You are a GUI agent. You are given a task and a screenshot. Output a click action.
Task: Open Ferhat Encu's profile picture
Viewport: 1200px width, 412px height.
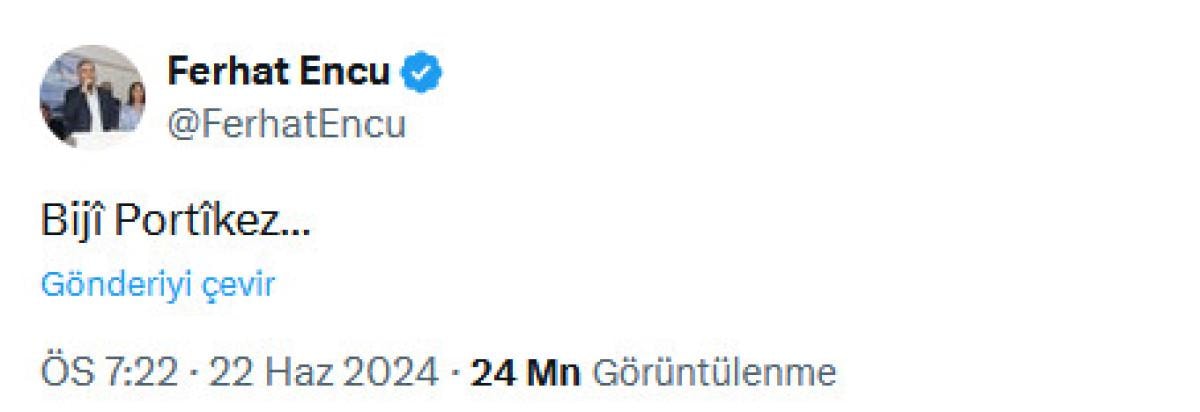coord(94,97)
